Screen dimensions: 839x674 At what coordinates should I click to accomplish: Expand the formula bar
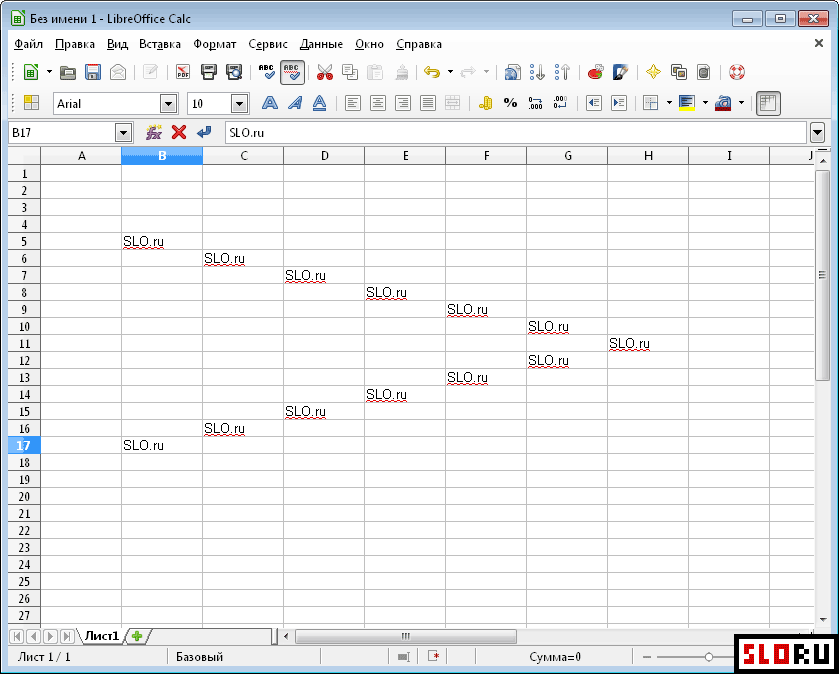coord(817,132)
